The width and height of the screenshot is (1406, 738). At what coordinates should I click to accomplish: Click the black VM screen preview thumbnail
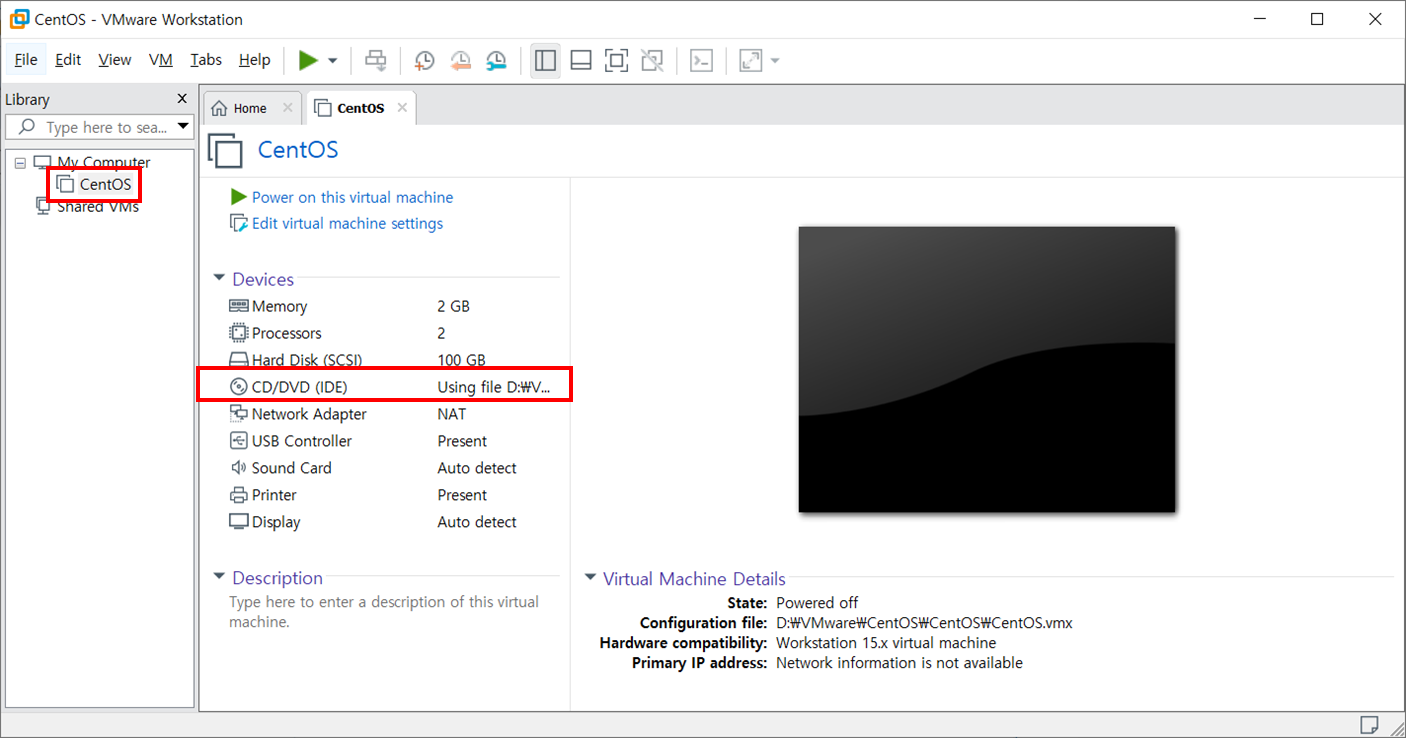click(x=987, y=369)
